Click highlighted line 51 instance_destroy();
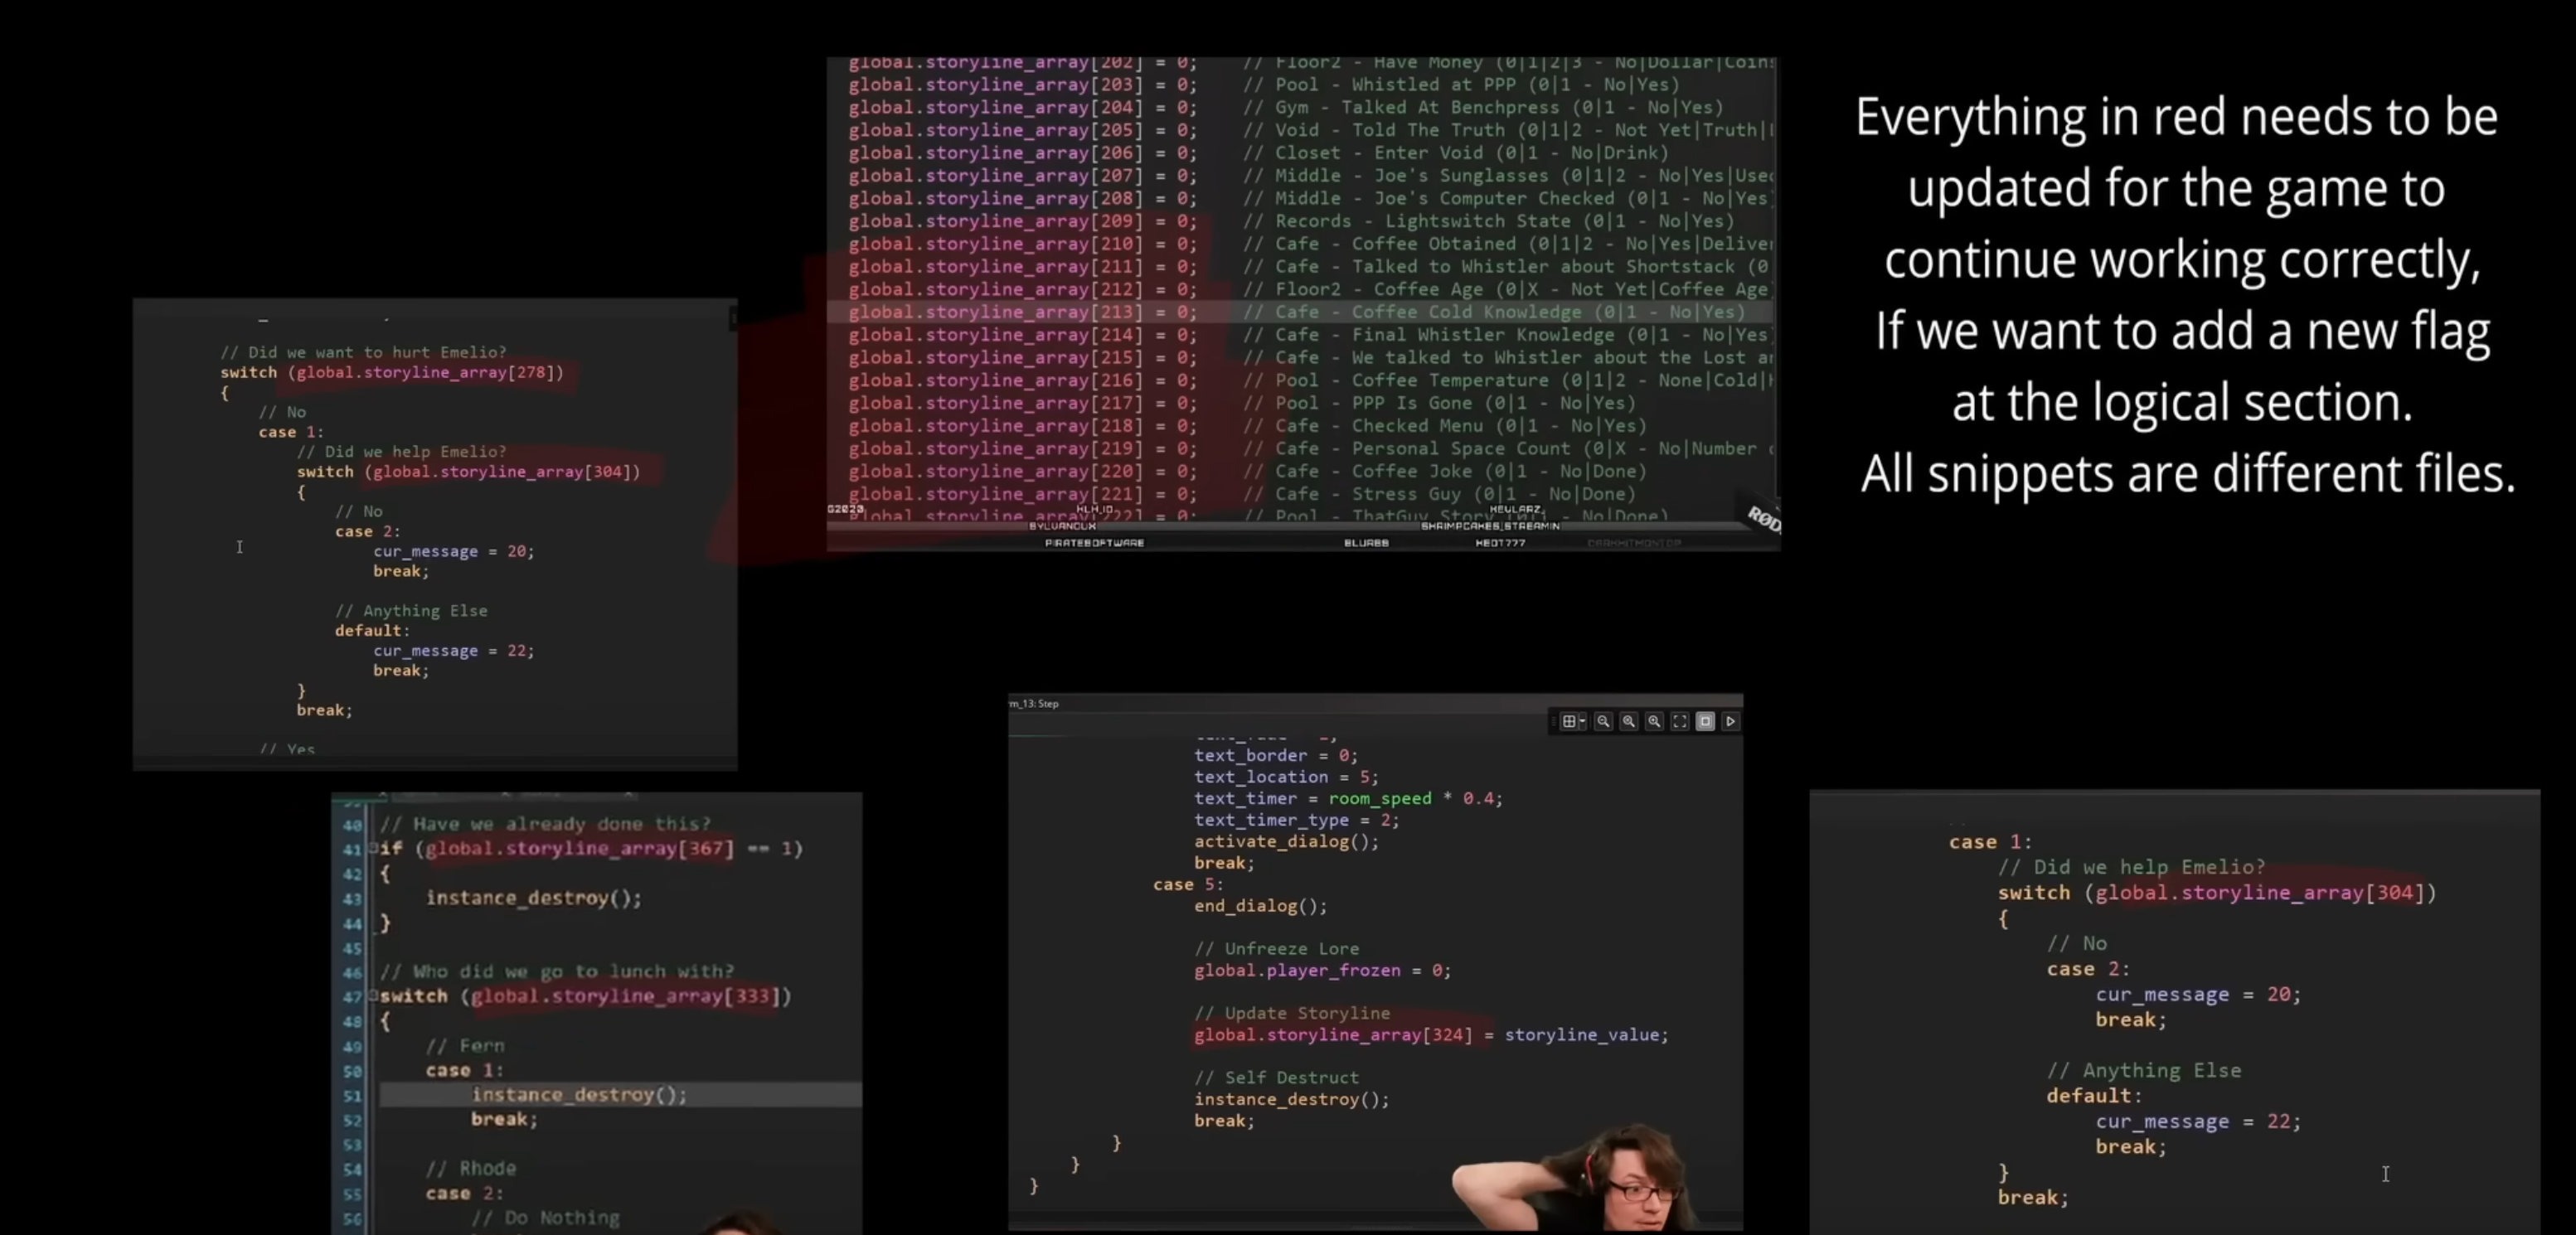The image size is (2576, 1235). (x=620, y=1094)
